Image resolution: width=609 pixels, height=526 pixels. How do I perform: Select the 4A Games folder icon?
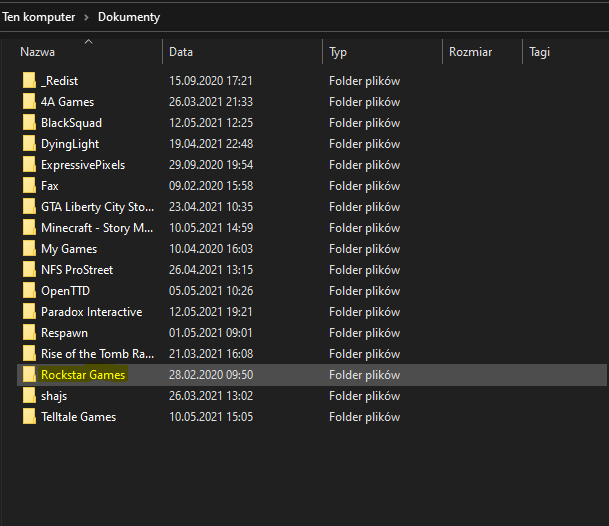point(29,102)
